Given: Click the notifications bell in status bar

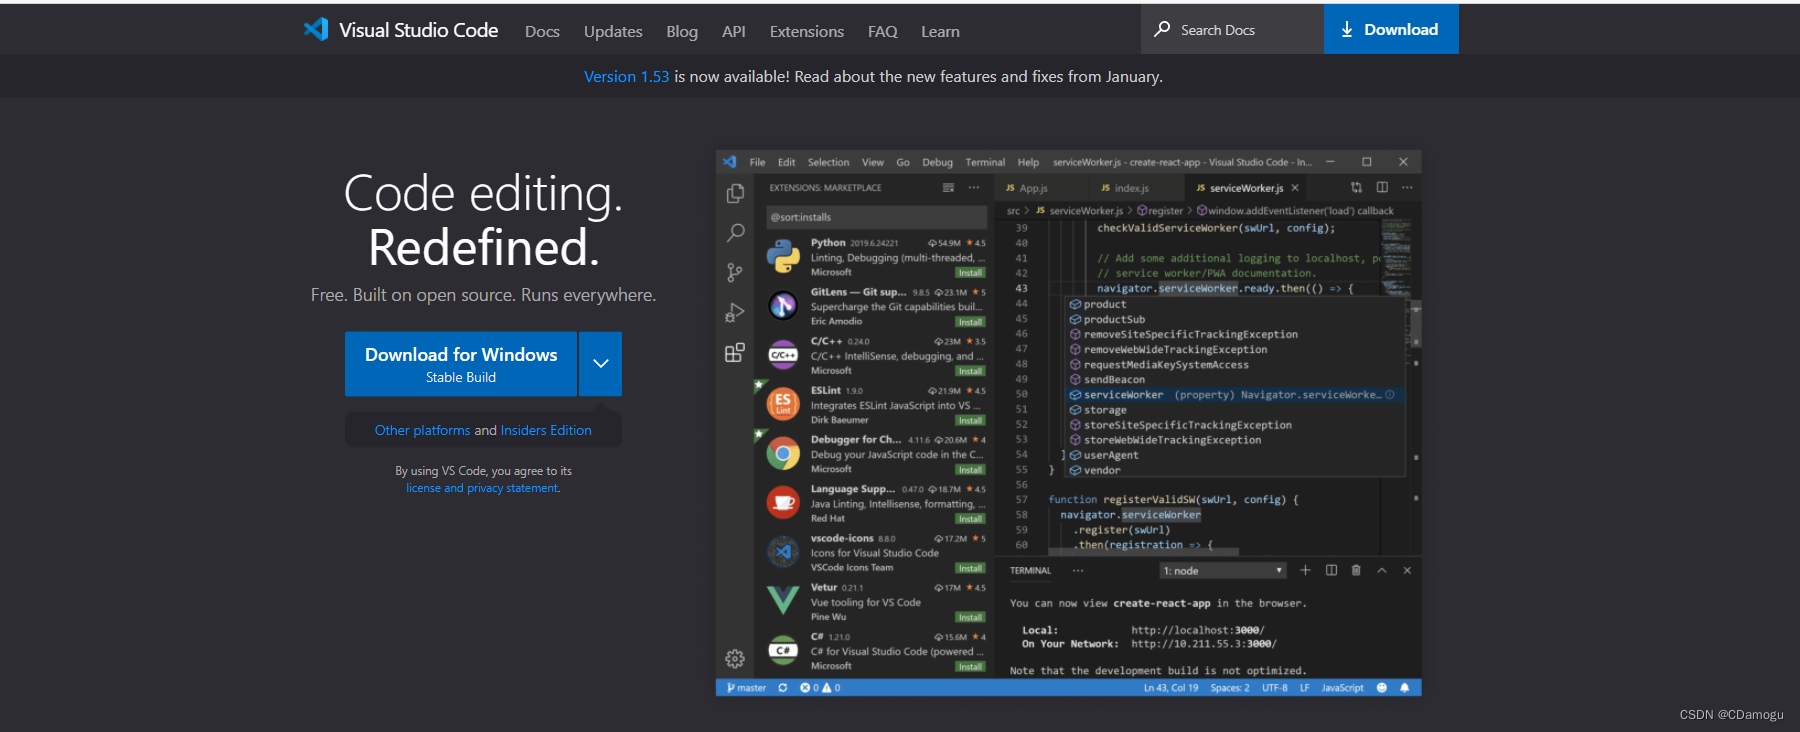Looking at the screenshot, I should 1405,688.
